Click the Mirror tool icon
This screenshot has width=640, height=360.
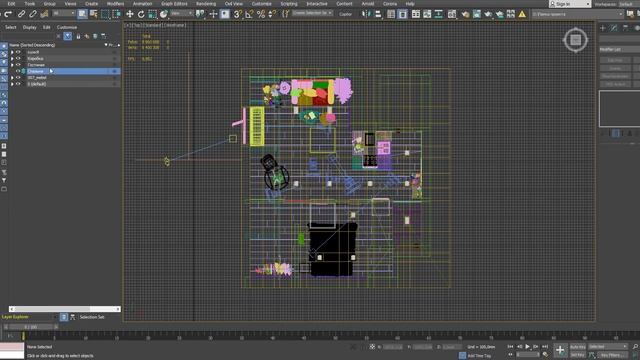pyautogui.click(x=366, y=14)
